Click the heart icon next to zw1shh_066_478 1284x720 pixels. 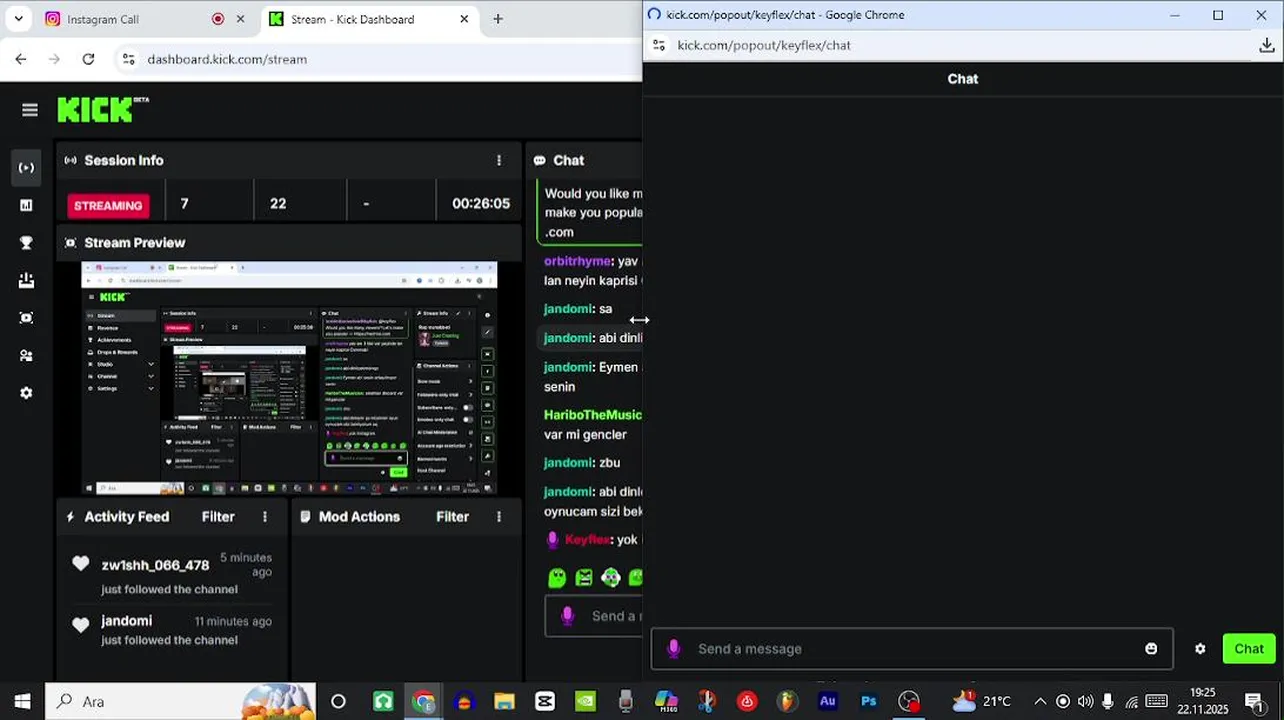[x=81, y=564]
